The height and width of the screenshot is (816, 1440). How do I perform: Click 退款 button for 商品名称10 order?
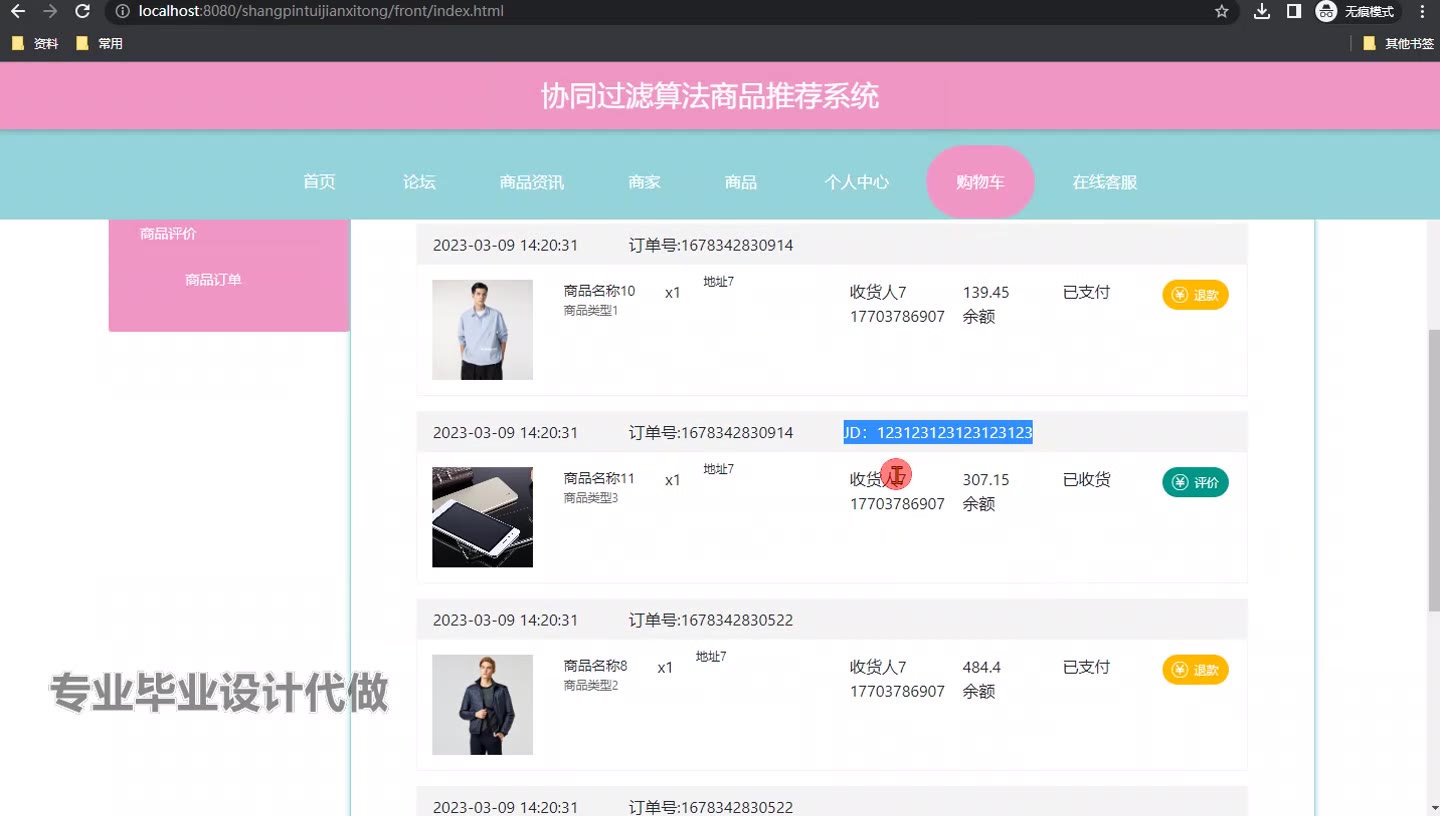click(1195, 295)
